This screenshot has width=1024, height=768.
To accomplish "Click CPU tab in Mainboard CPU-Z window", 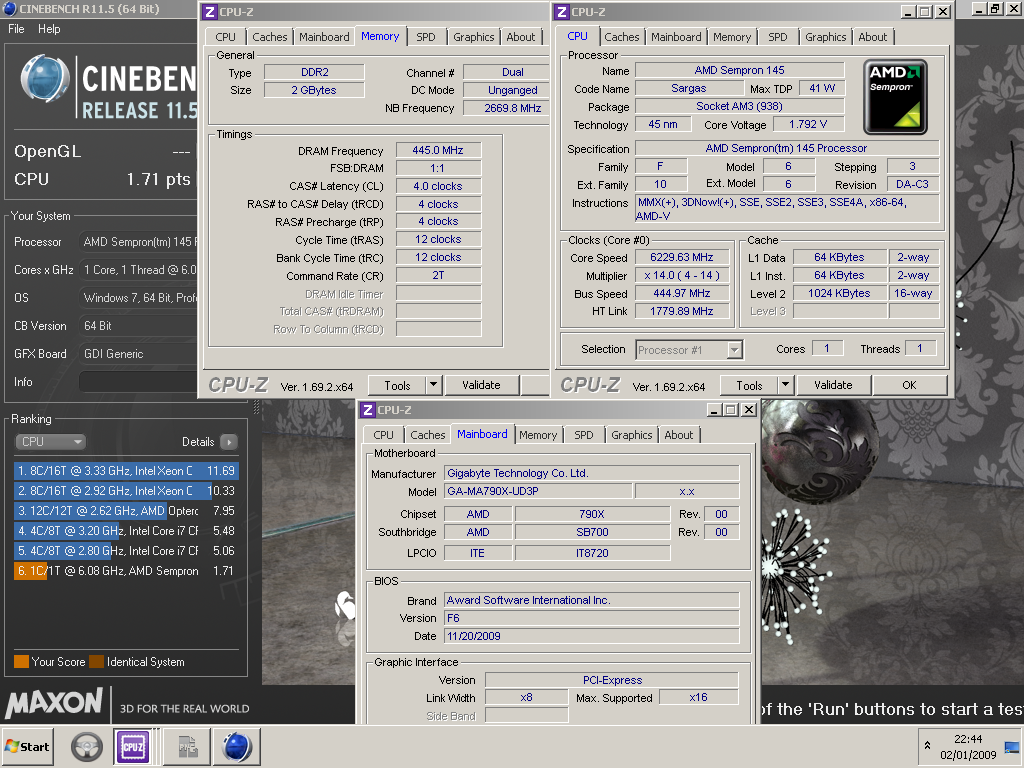I will (x=383, y=435).
